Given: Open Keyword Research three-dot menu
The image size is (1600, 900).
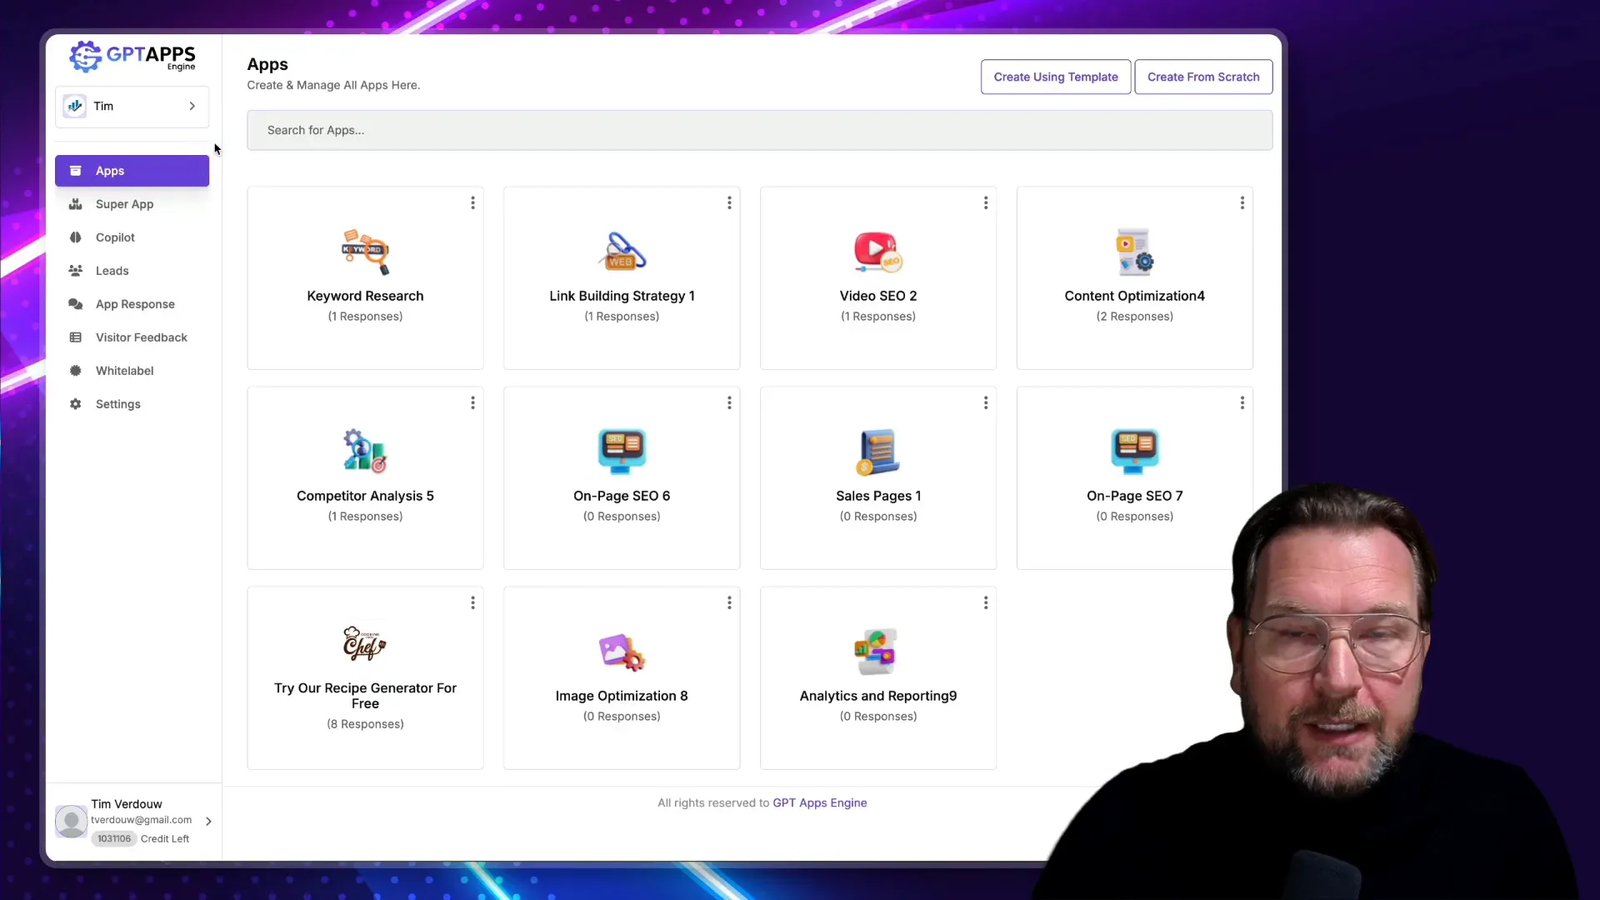Looking at the screenshot, I should (x=473, y=203).
